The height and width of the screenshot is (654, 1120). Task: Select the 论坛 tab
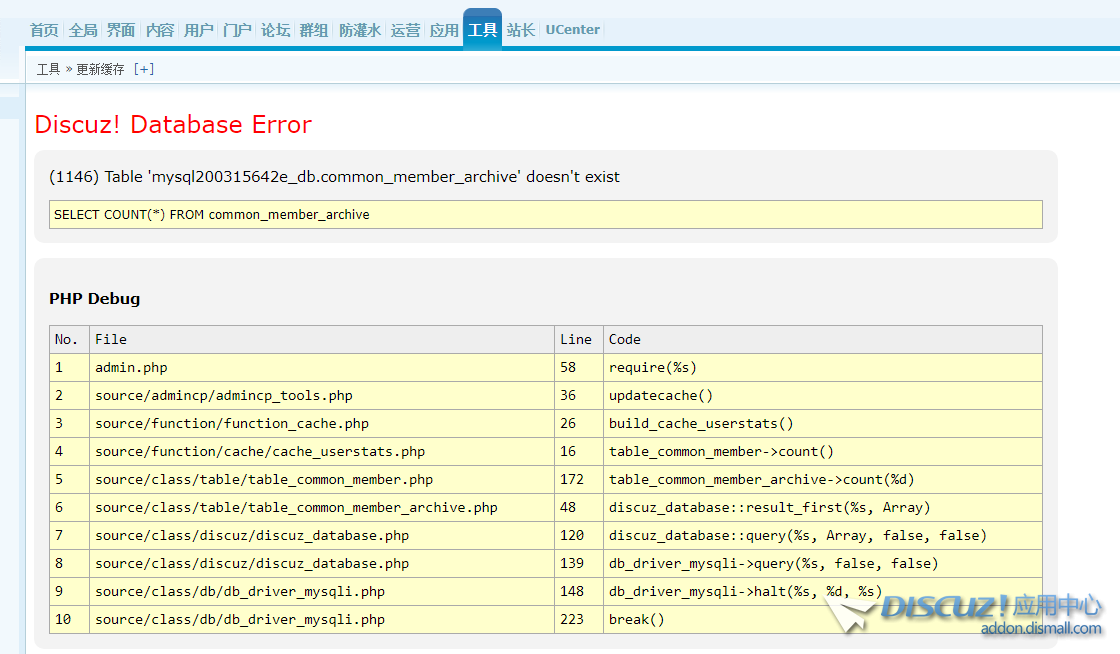click(276, 30)
